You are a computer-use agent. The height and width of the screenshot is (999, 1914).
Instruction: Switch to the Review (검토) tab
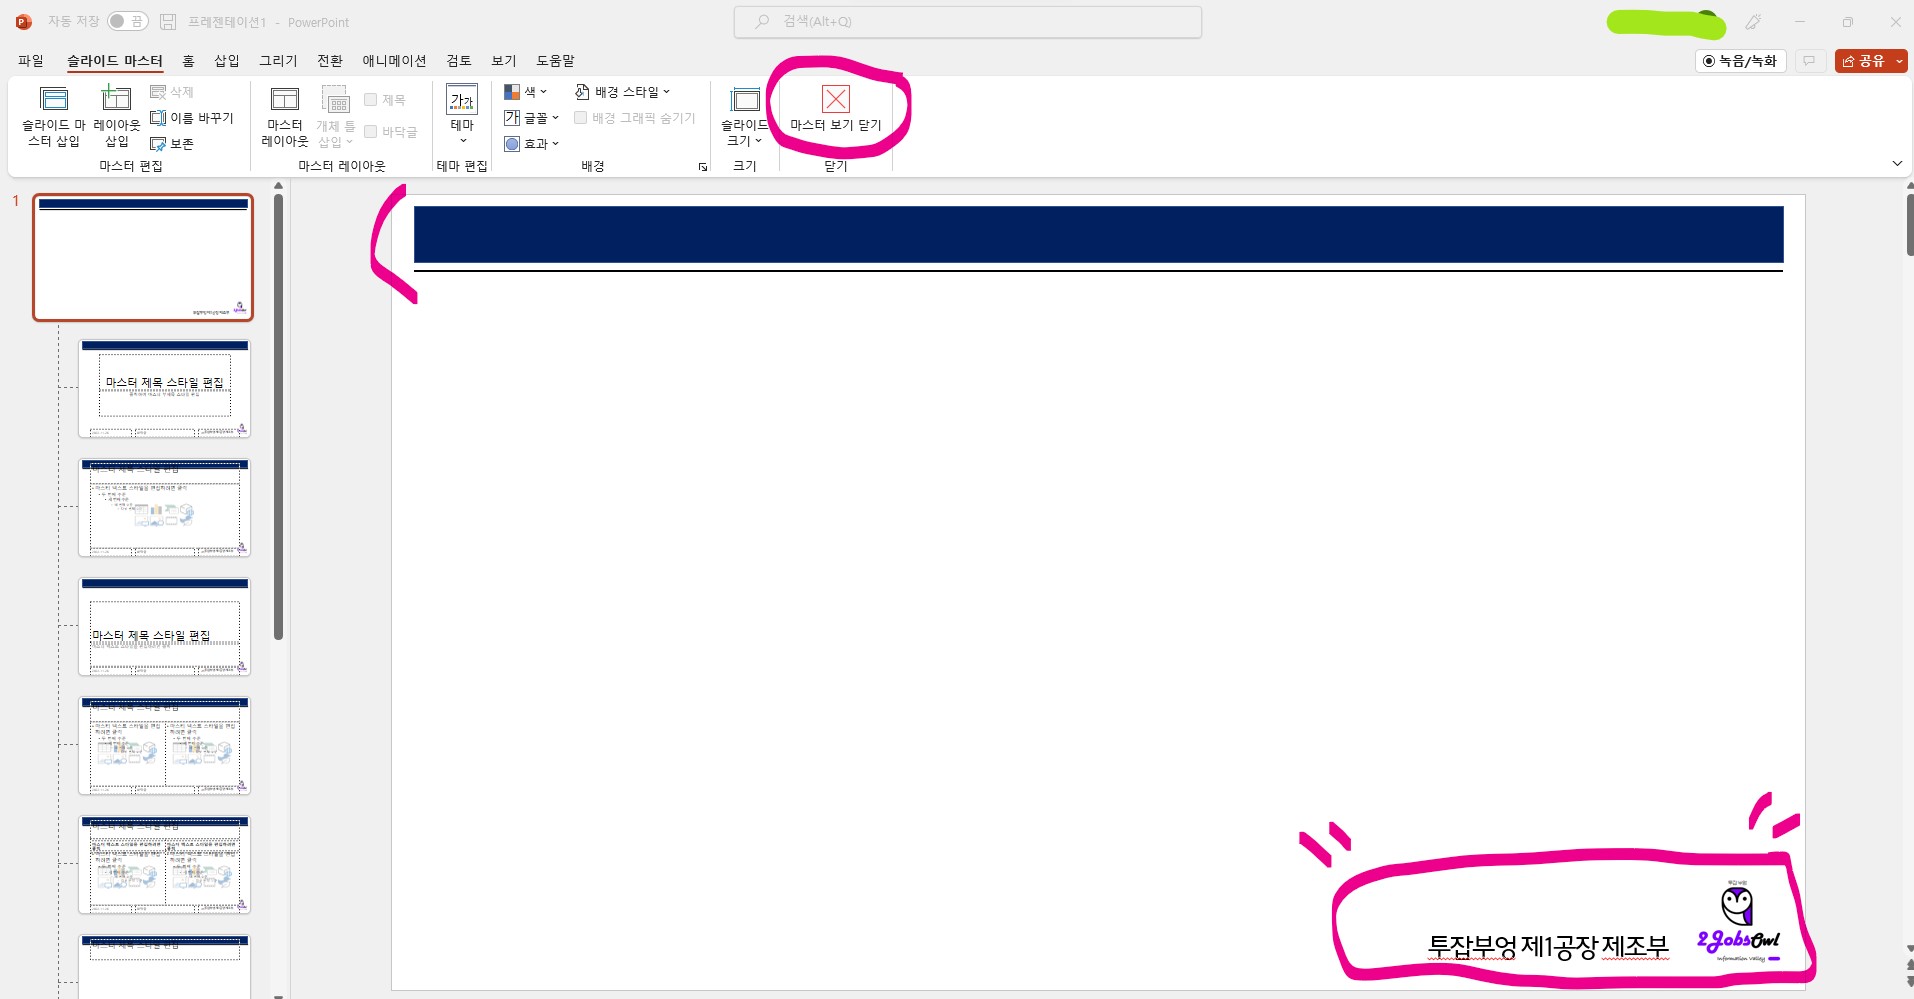click(x=459, y=61)
